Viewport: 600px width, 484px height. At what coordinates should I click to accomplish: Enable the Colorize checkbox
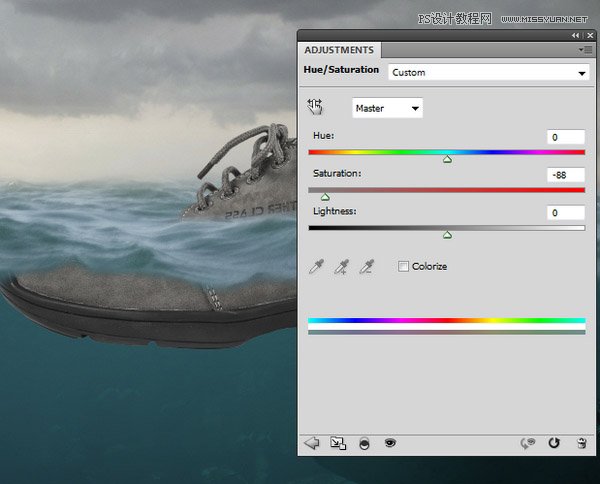pos(403,266)
